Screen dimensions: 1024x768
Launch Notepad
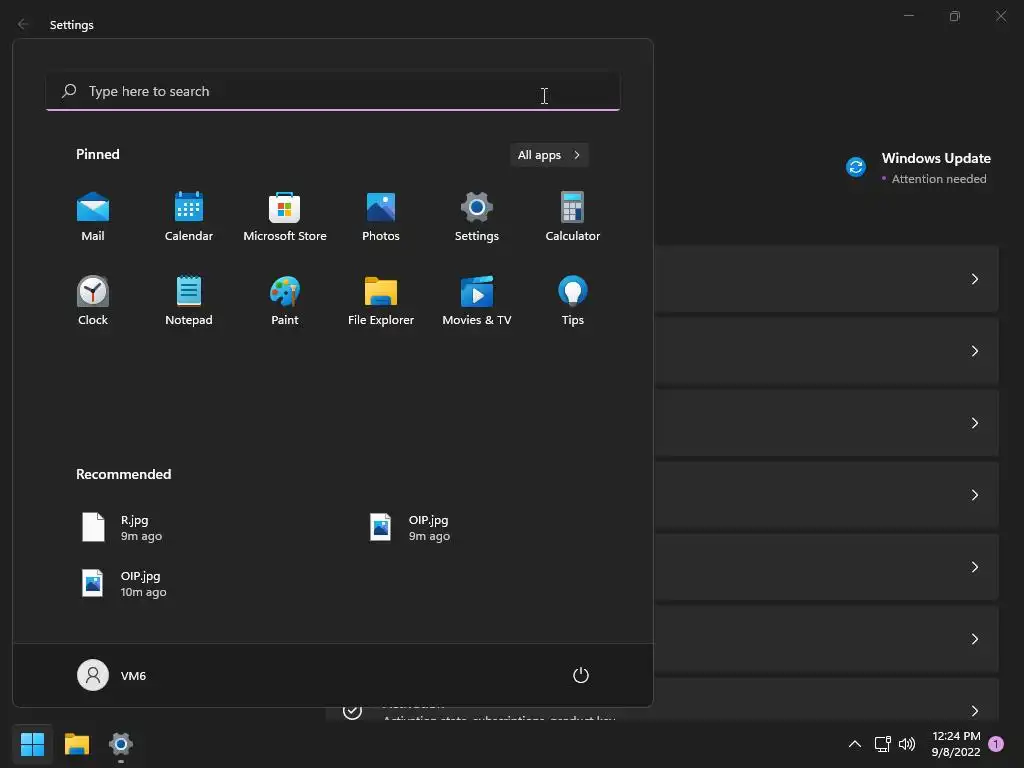pos(189,301)
